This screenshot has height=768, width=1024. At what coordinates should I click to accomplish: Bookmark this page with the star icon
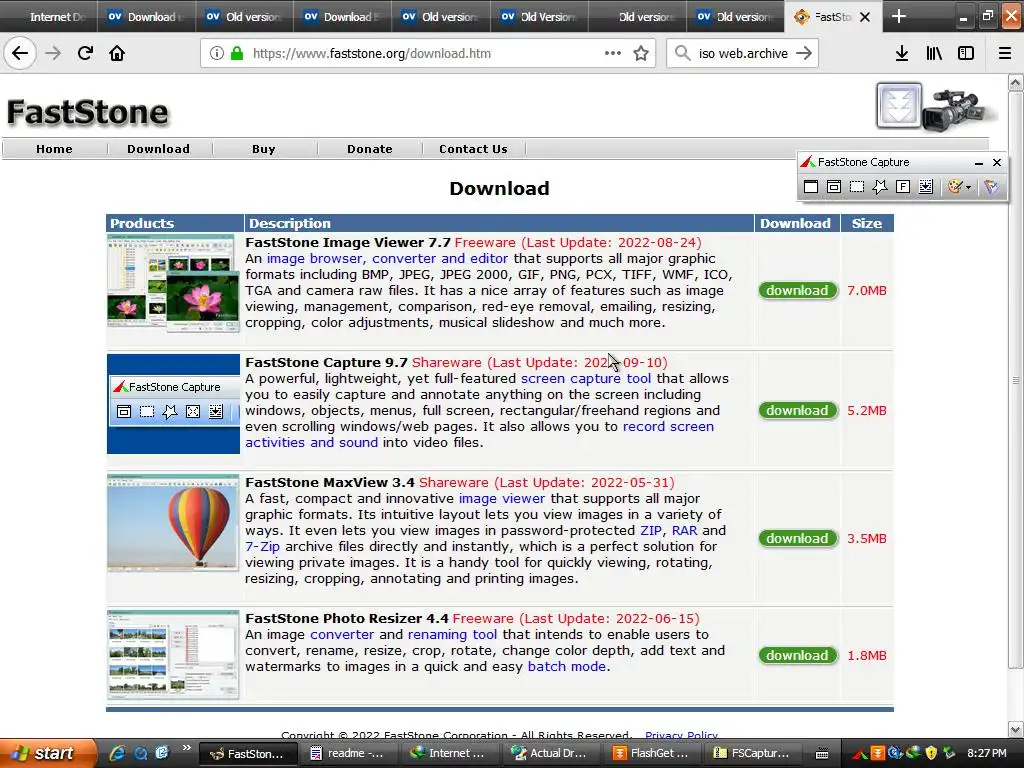(x=641, y=54)
